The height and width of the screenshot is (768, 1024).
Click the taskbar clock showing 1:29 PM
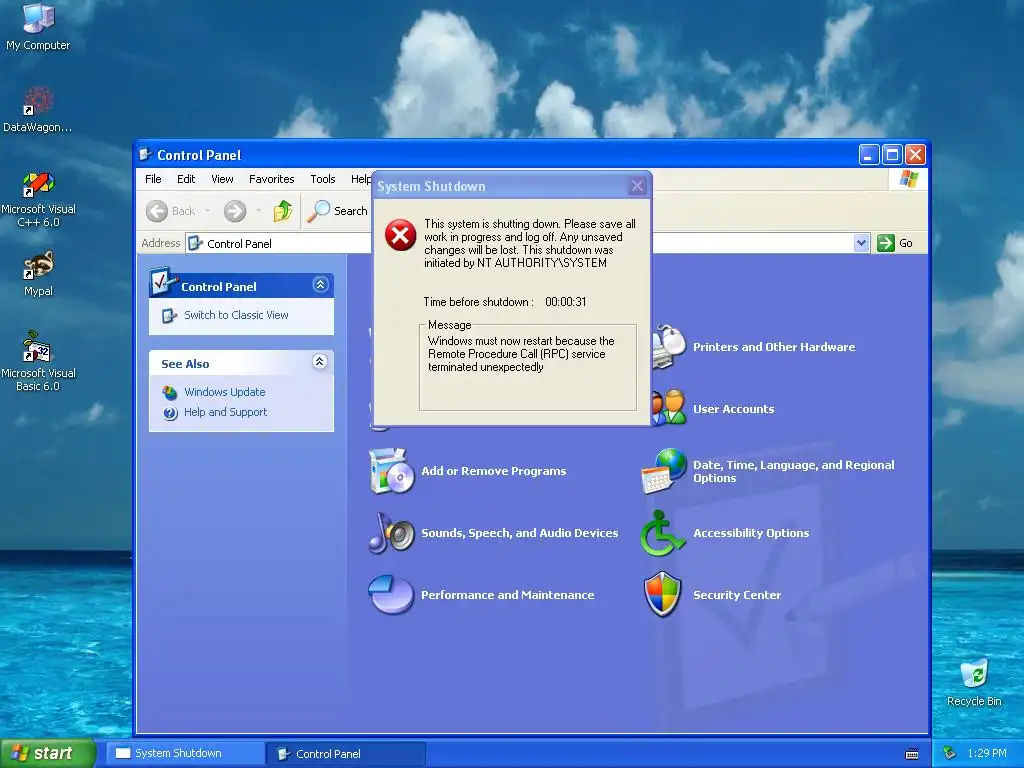coord(987,753)
